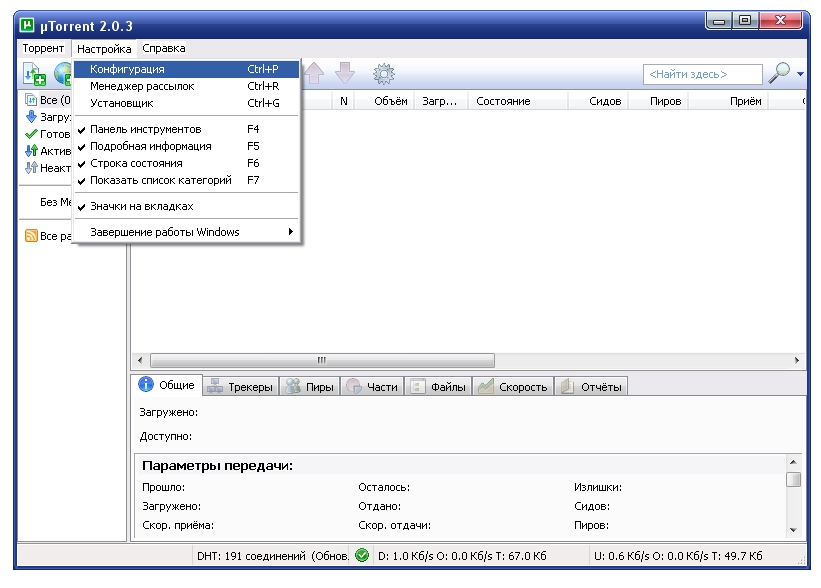Image resolution: width=821 pixels, height=588 pixels.
Task: Toggle Подробная информация option
Action: [x=186, y=146]
